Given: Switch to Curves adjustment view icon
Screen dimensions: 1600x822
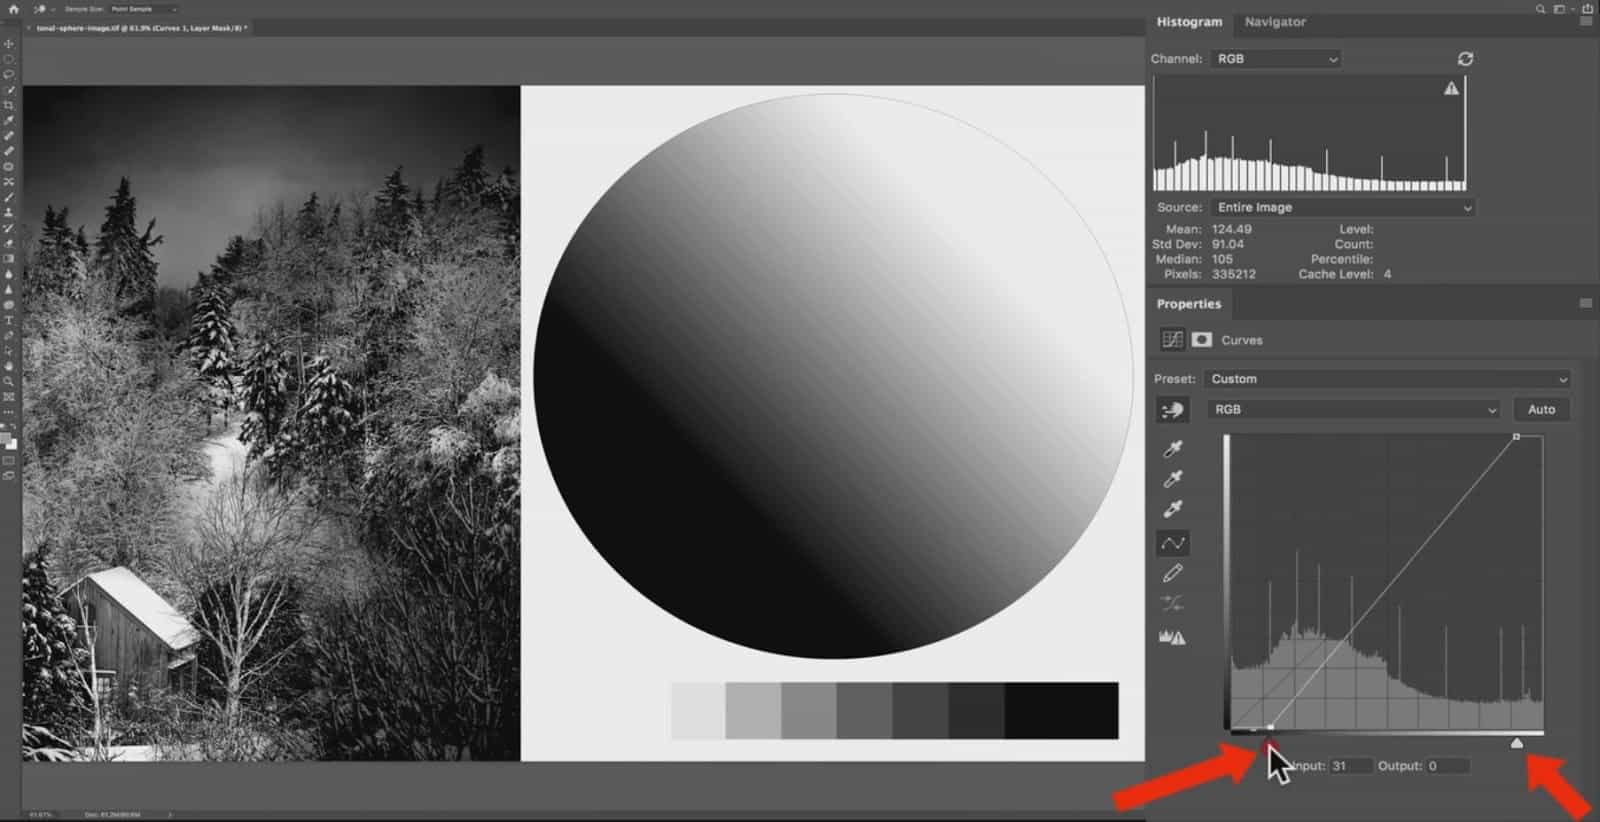Looking at the screenshot, I should pos(1172,340).
